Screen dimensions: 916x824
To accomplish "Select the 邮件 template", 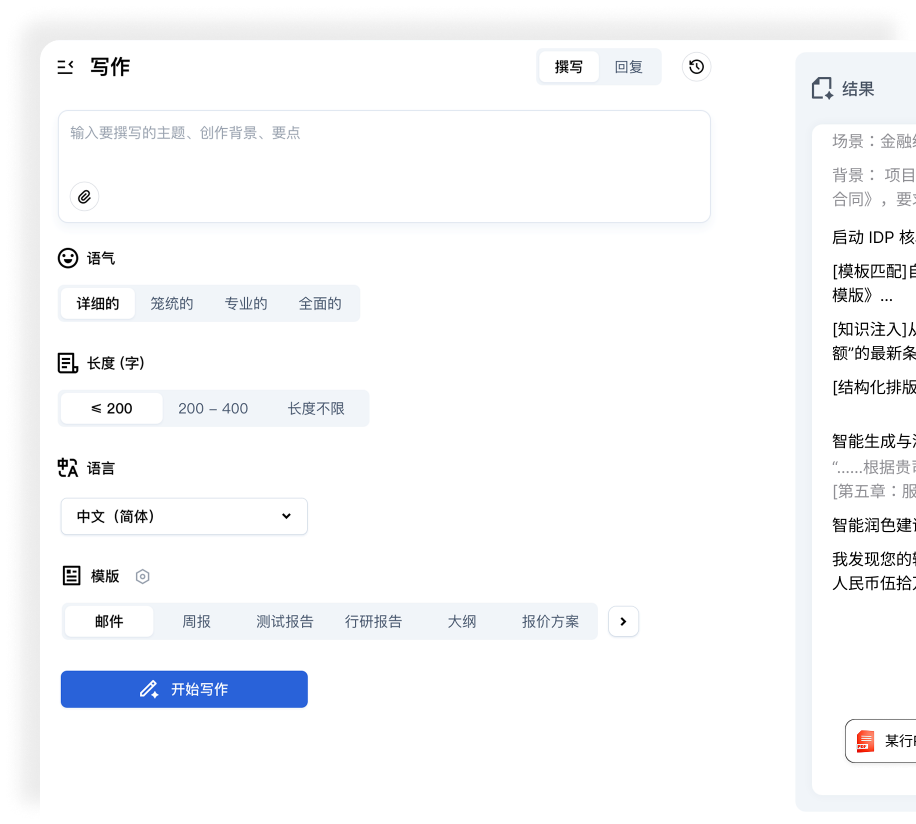I will [109, 621].
